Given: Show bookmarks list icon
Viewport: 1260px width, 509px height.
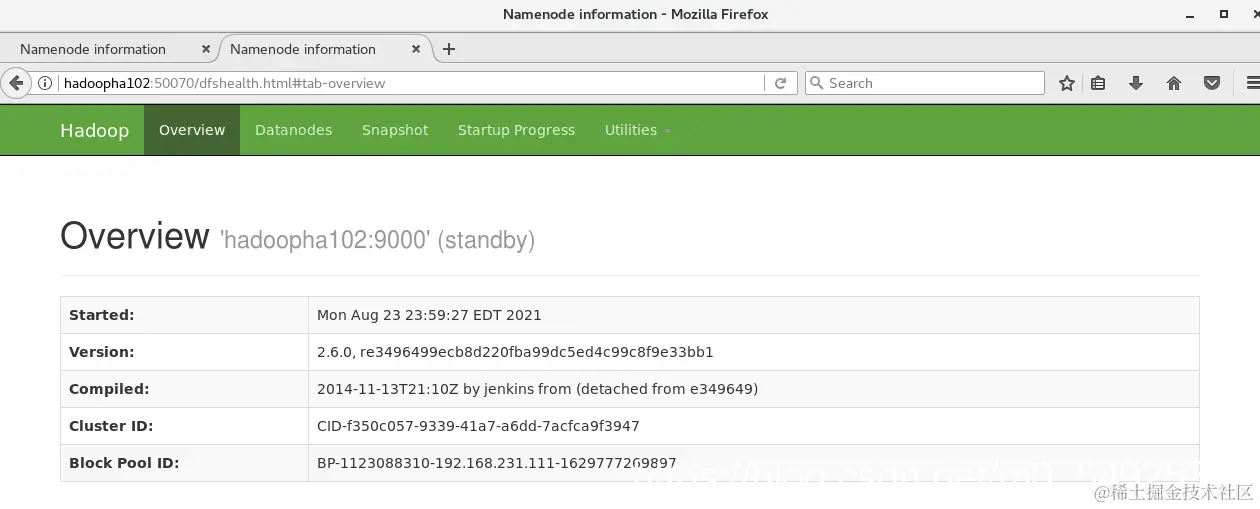Looking at the screenshot, I should click(x=1098, y=83).
